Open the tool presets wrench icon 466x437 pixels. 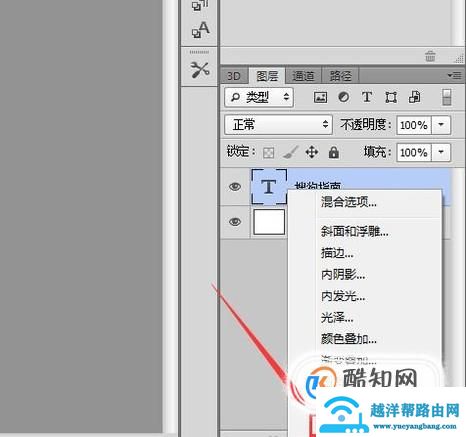200,70
